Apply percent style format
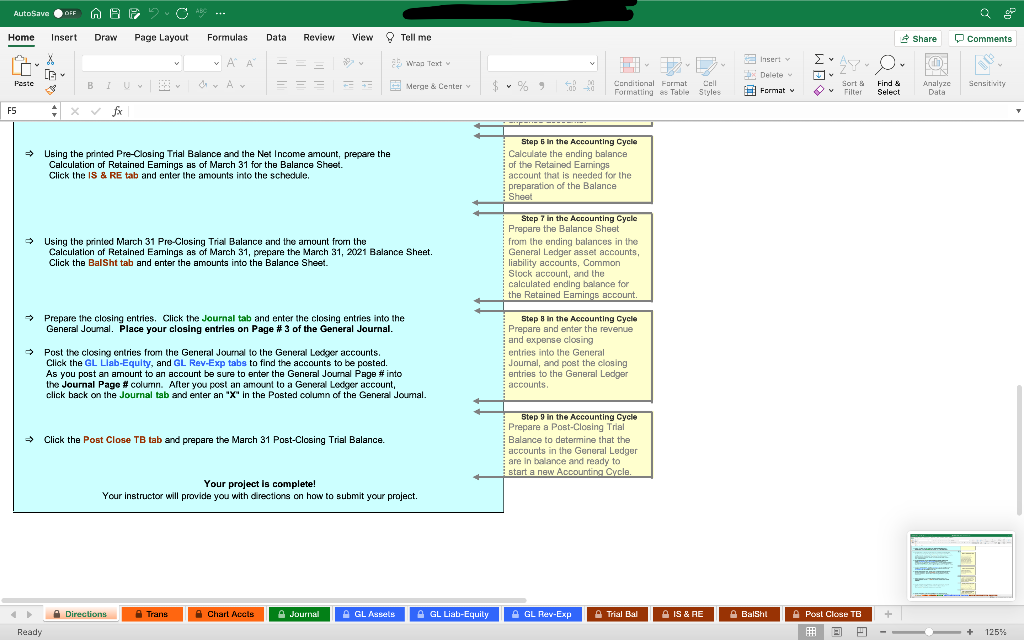1024x640 pixels. coord(523,86)
